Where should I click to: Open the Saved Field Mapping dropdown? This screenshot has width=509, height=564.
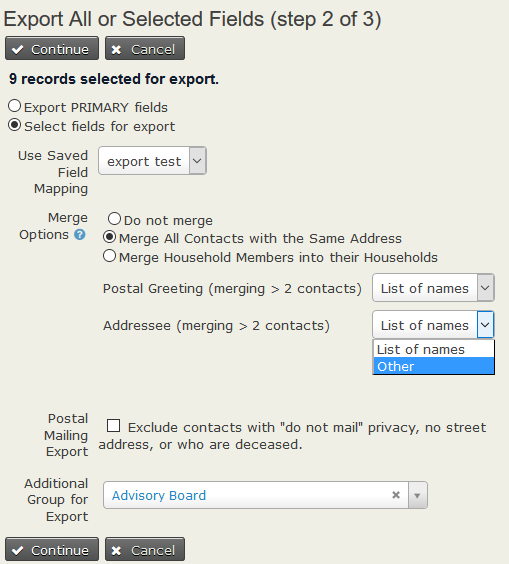152,161
